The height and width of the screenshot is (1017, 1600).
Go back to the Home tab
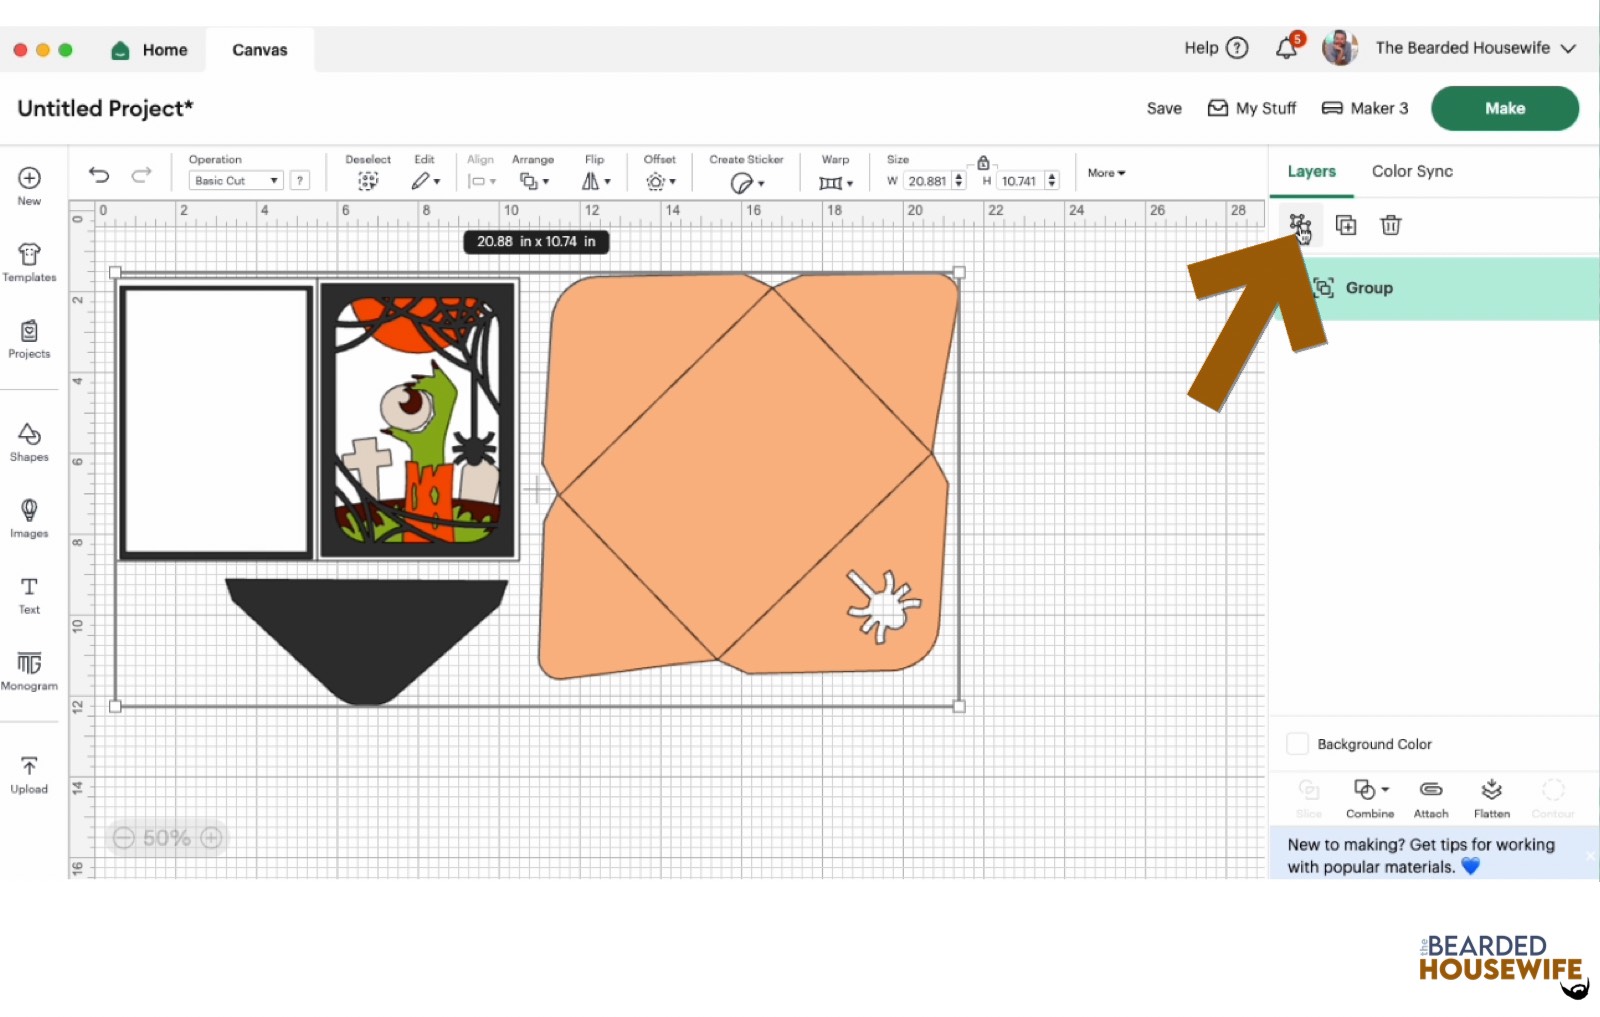point(150,49)
